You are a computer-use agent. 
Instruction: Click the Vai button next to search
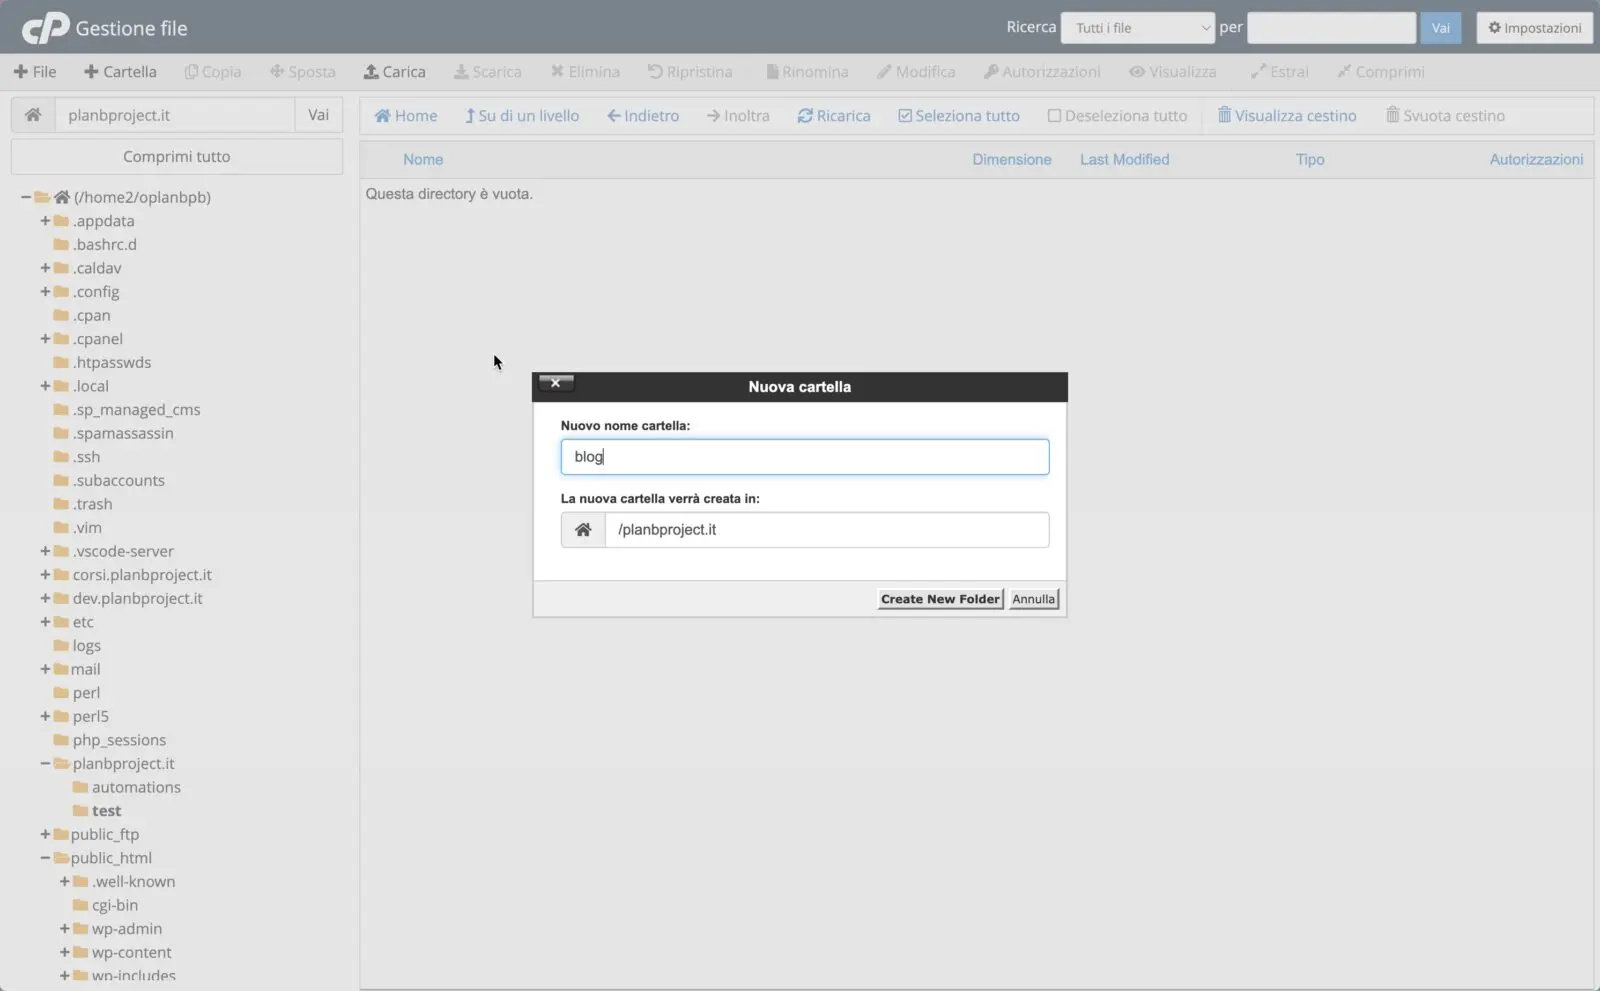tap(1440, 28)
